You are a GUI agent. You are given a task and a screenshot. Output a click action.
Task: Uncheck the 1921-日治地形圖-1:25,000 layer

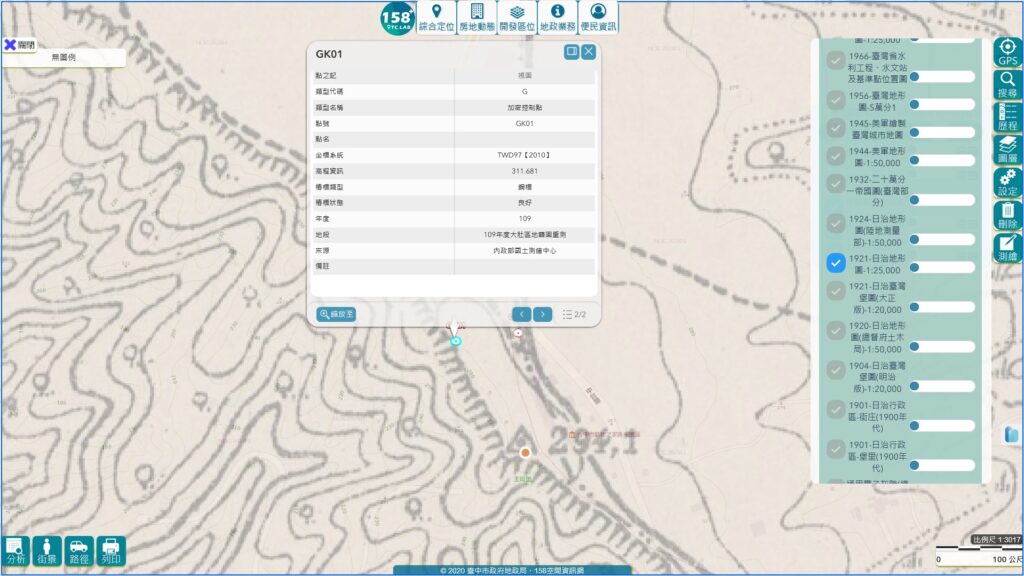tap(835, 263)
